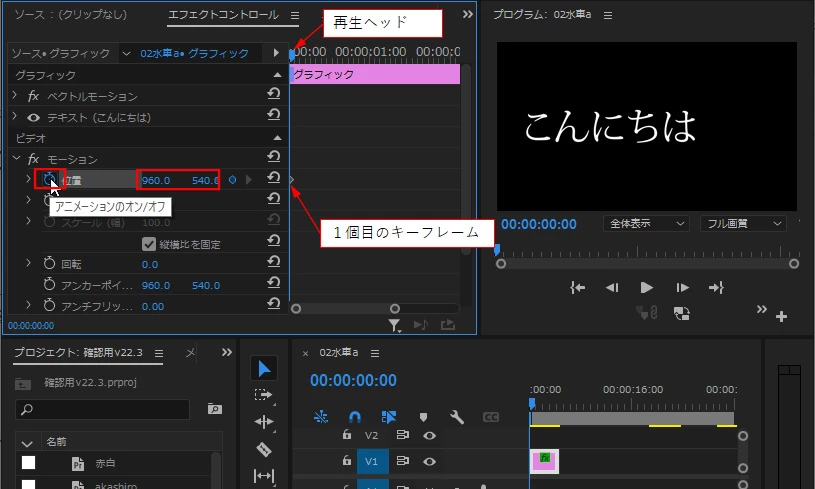Toggle V1 track output eye
The width and height of the screenshot is (815, 489).
[429, 461]
